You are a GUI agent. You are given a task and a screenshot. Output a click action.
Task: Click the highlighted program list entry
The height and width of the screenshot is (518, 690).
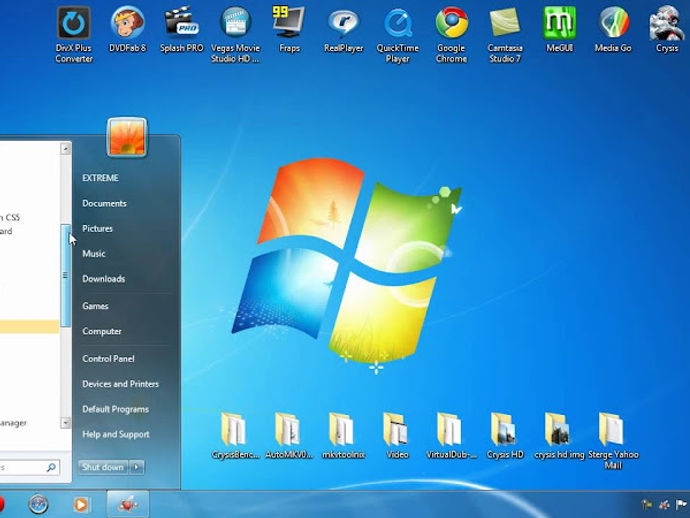pyautogui.click(x=29, y=327)
